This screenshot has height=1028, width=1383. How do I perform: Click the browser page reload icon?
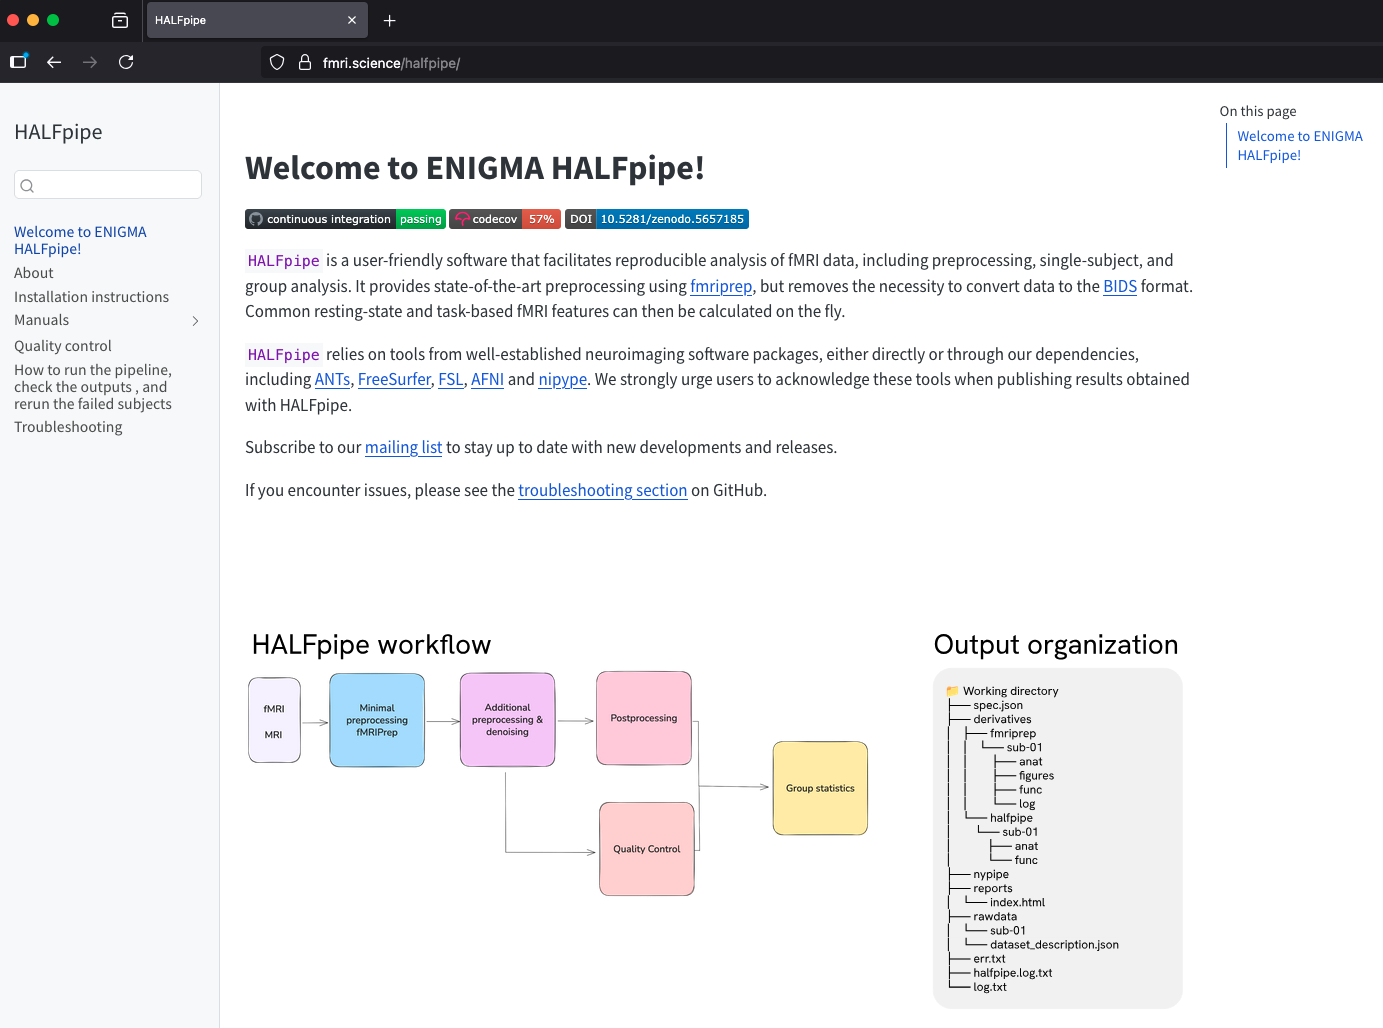(x=126, y=62)
